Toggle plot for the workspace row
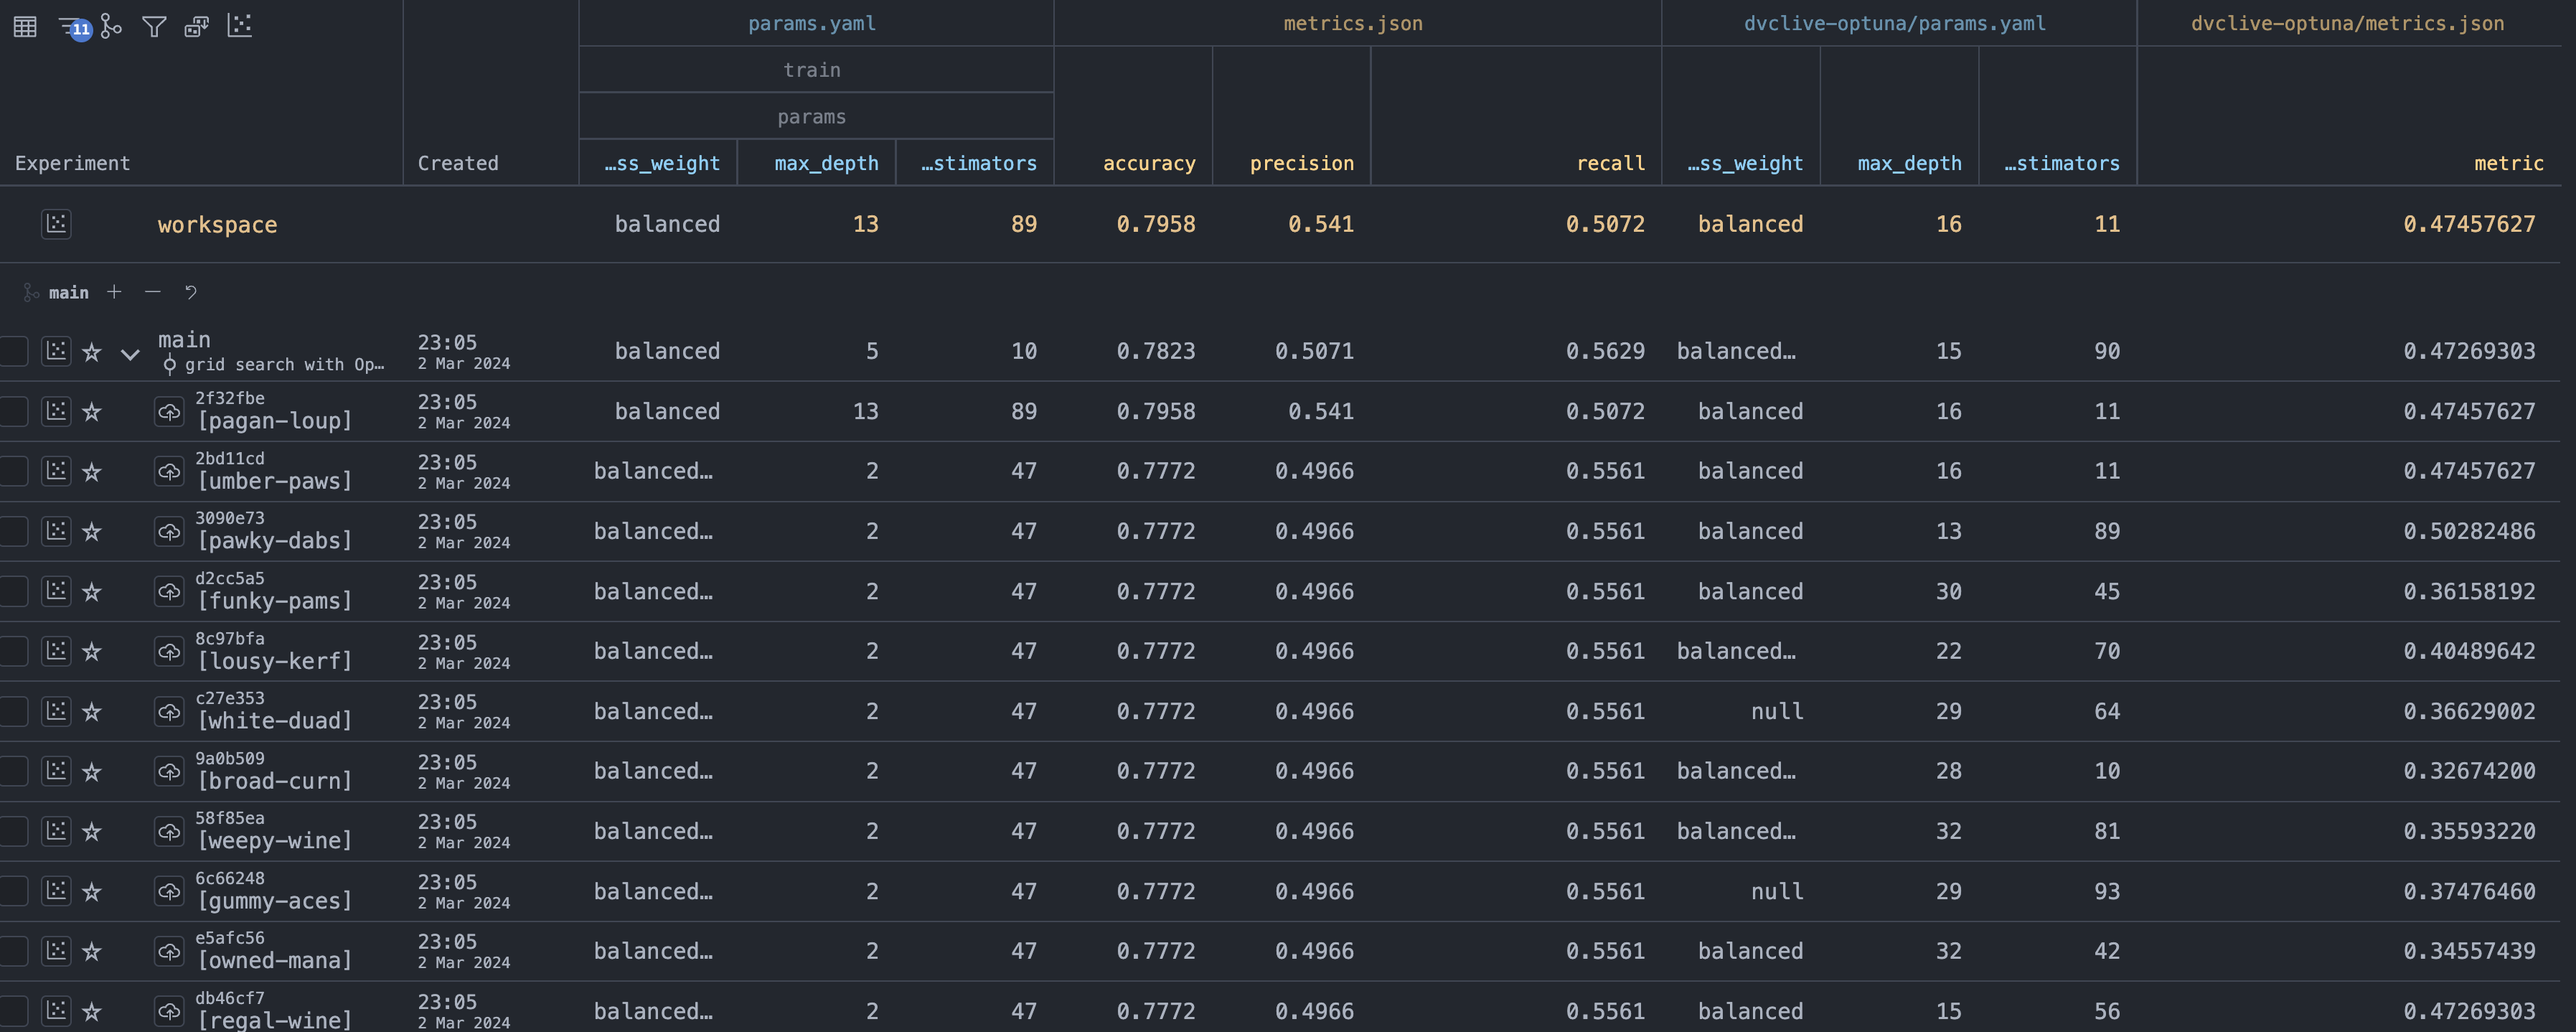The width and height of the screenshot is (2576, 1032). [x=56, y=224]
